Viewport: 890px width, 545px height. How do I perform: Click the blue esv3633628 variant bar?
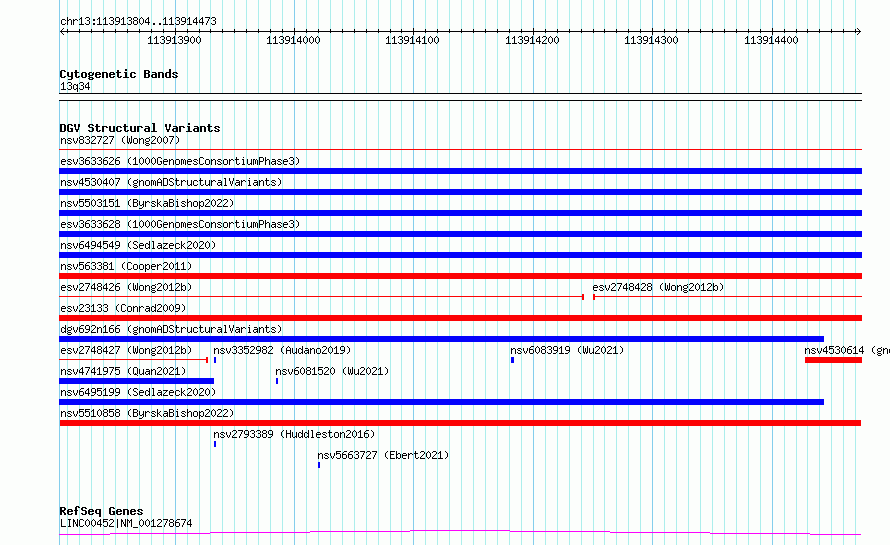pyautogui.click(x=460, y=234)
